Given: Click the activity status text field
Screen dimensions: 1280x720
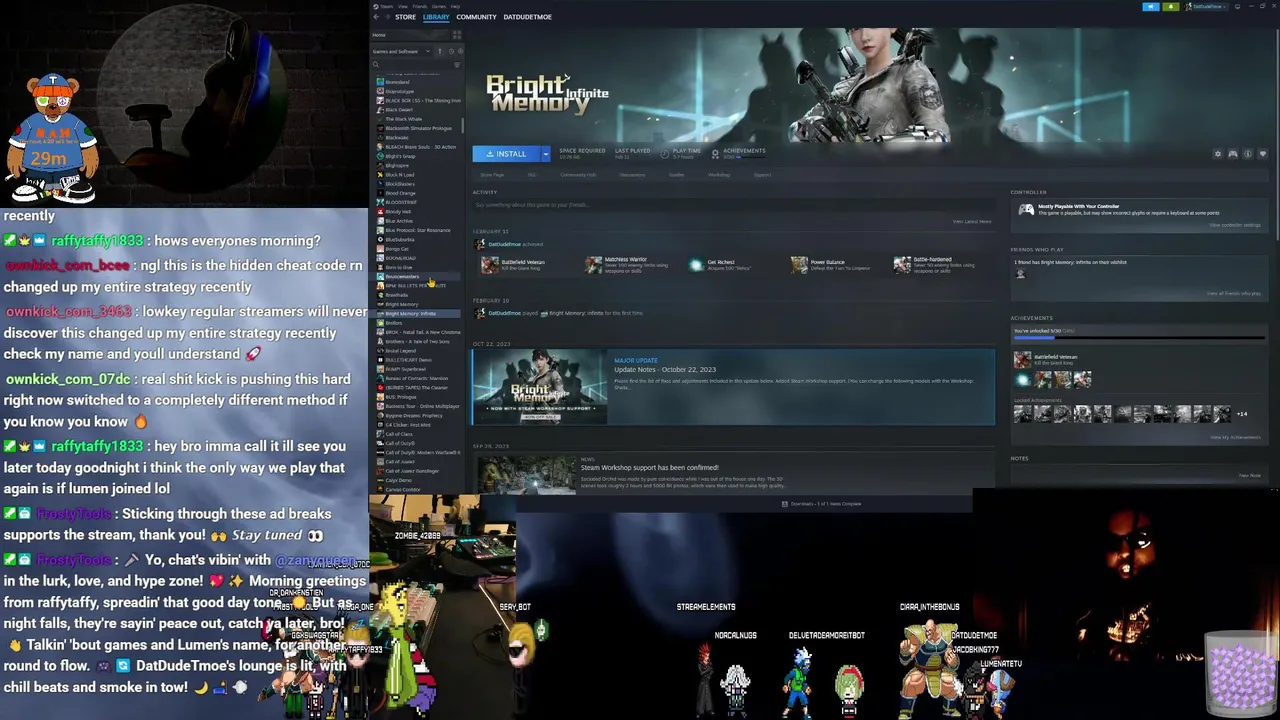Looking at the screenshot, I should point(733,205).
